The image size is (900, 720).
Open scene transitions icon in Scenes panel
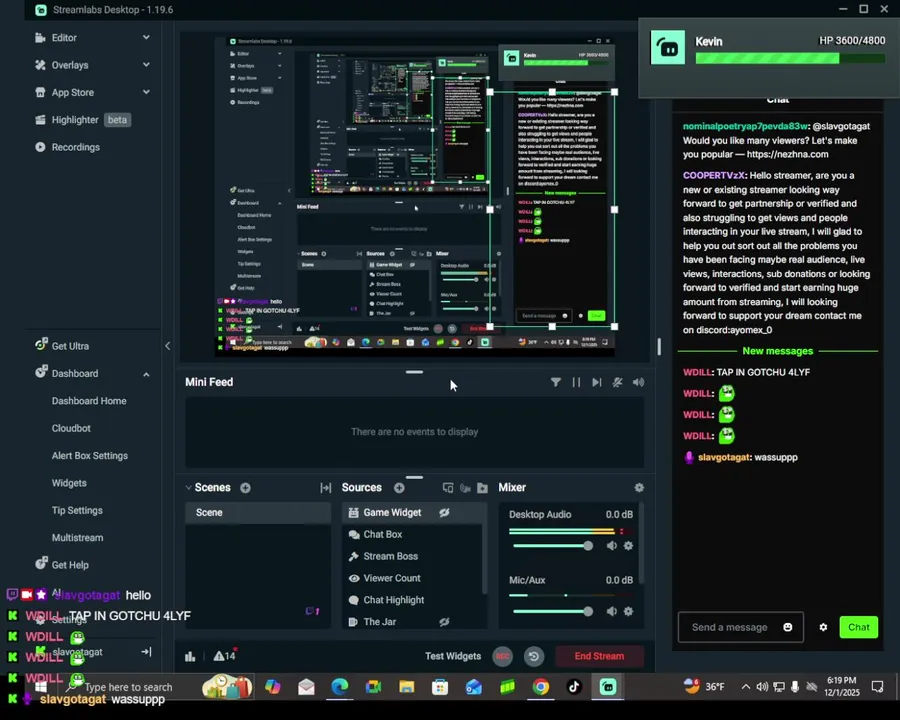(325, 488)
